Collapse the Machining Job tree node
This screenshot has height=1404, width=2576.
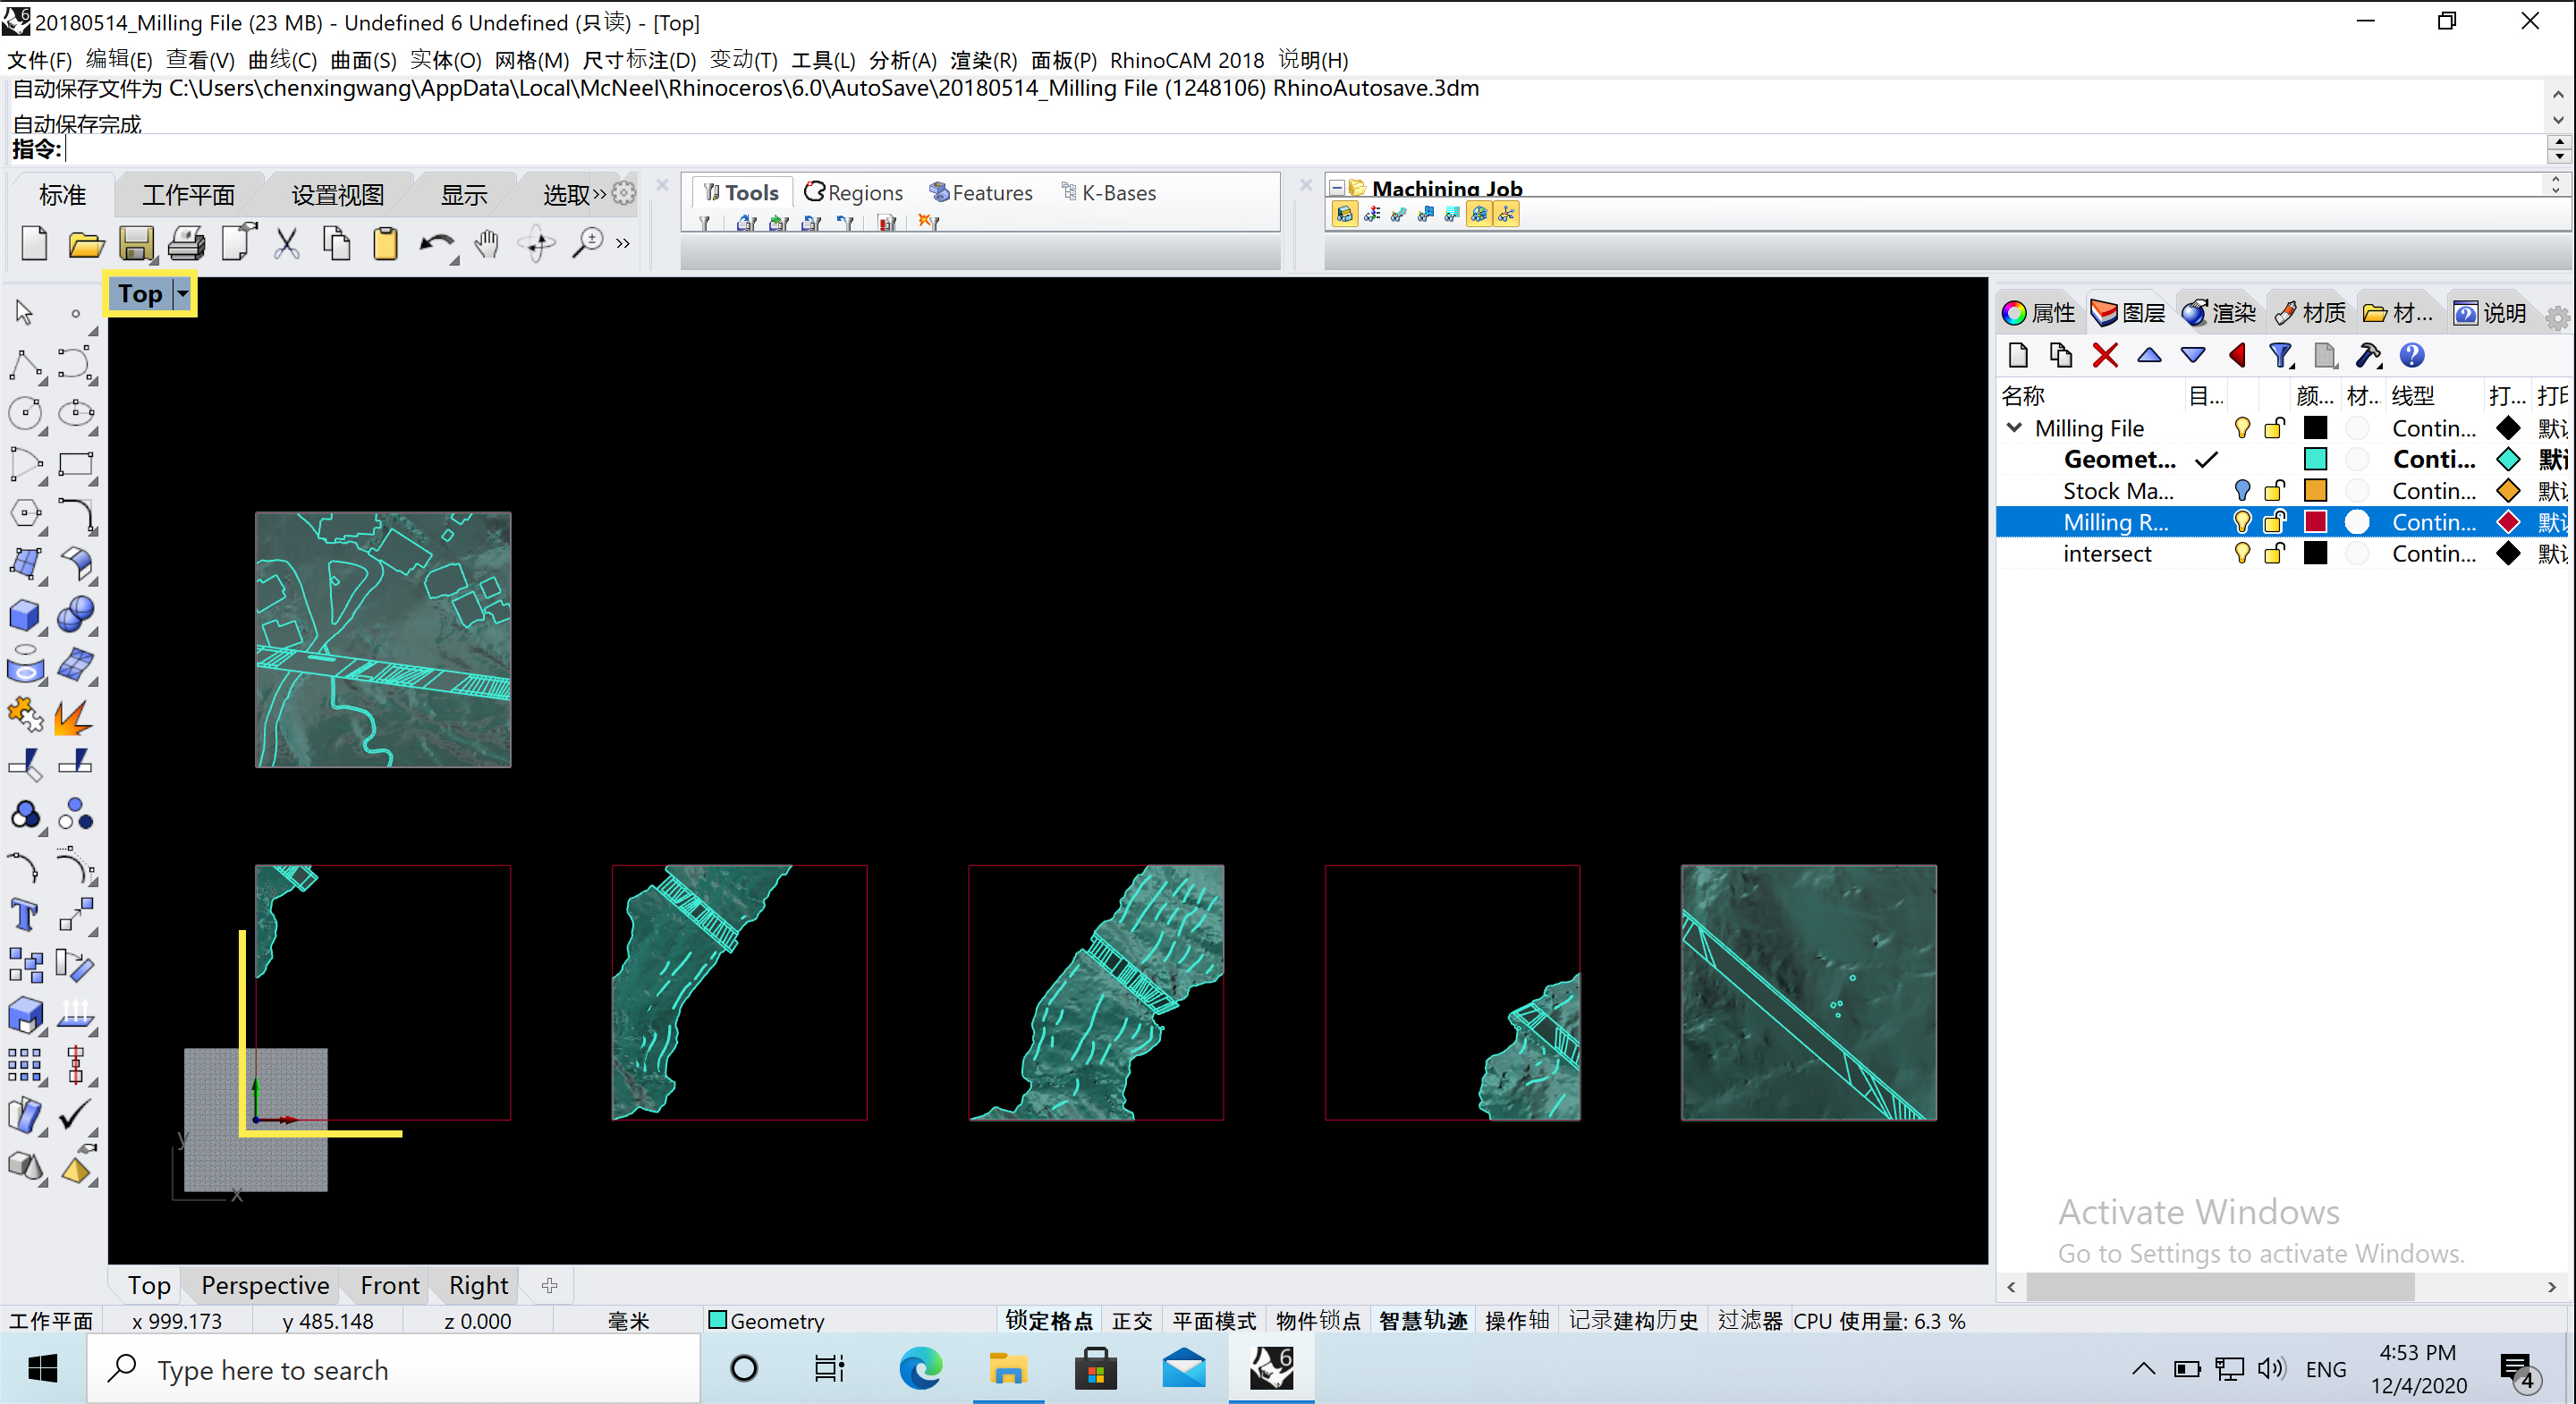click(1336, 188)
